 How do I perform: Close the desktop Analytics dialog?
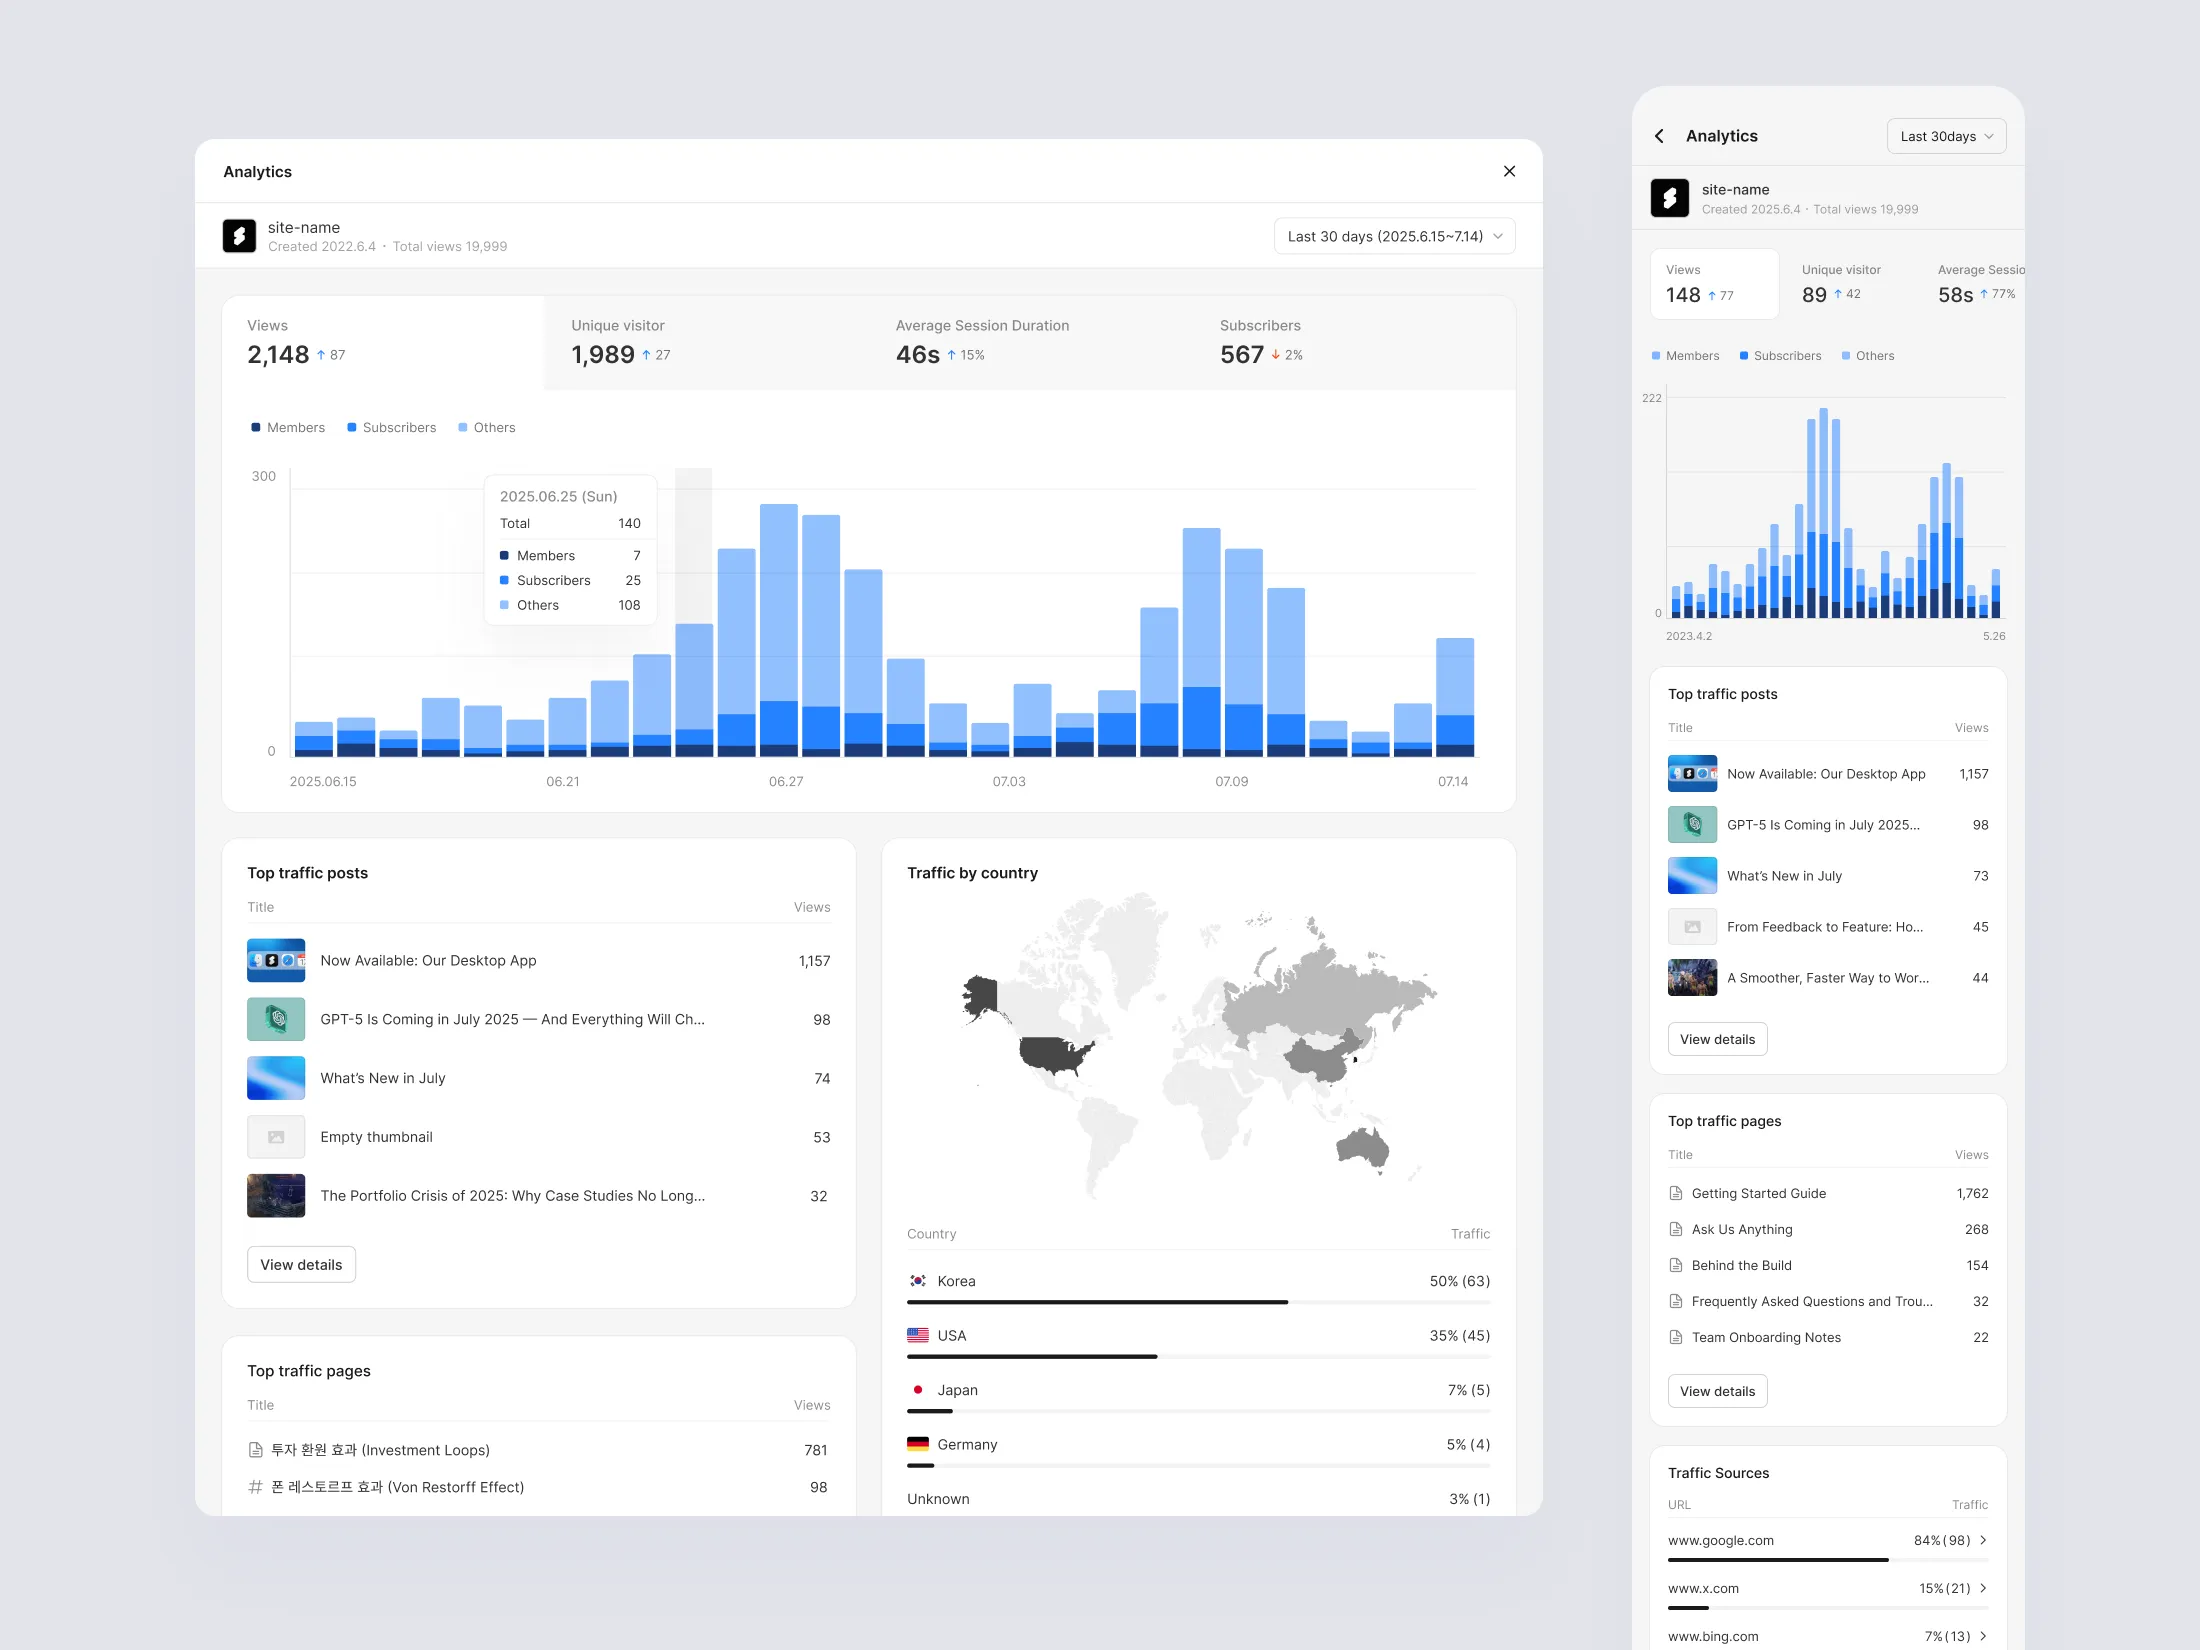point(1509,171)
